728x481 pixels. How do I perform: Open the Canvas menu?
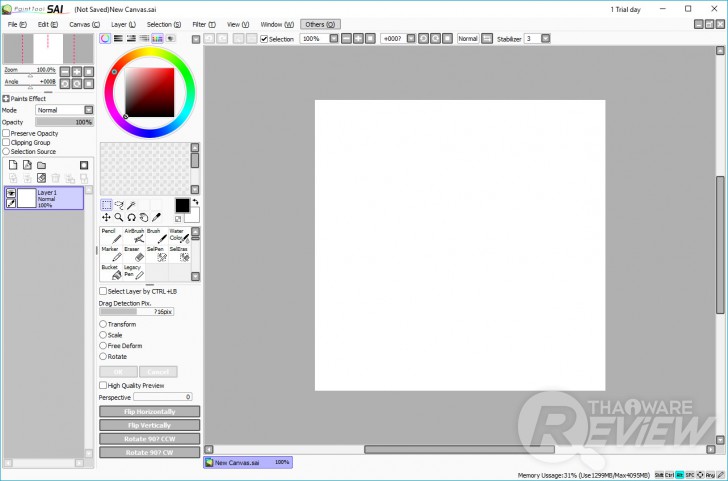[x=84, y=24]
